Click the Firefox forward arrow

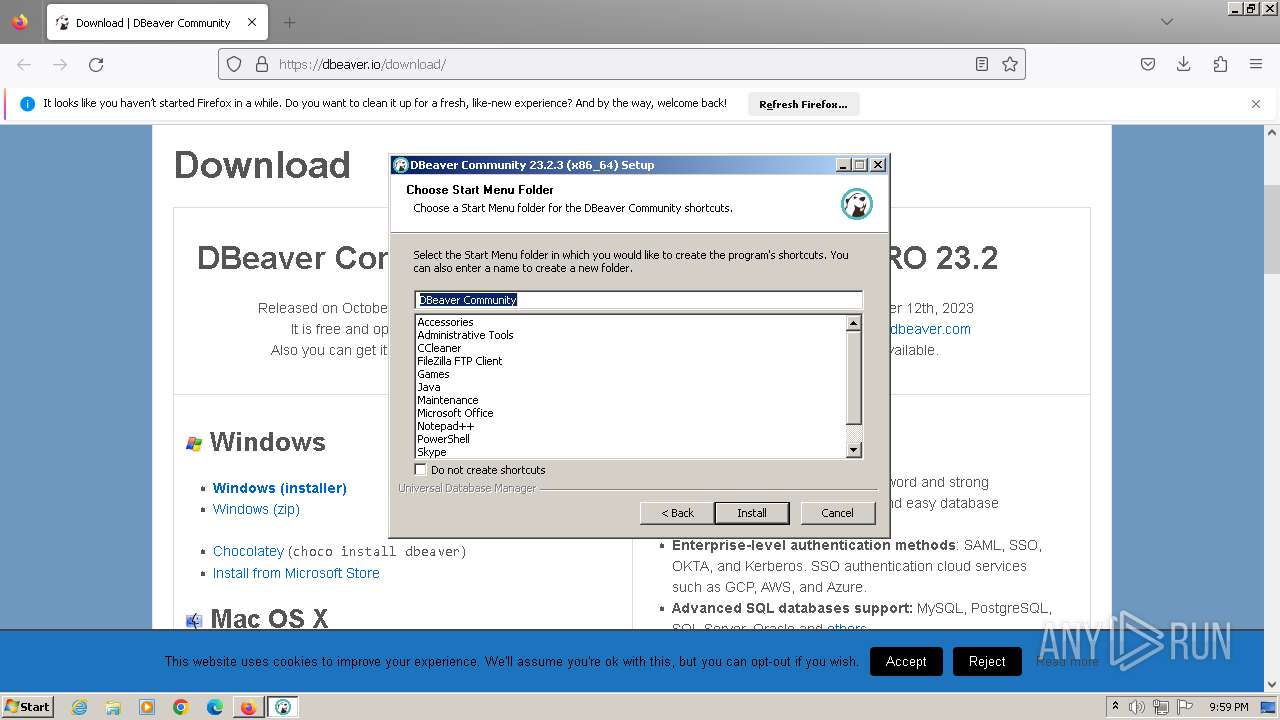pyautogui.click(x=60, y=64)
